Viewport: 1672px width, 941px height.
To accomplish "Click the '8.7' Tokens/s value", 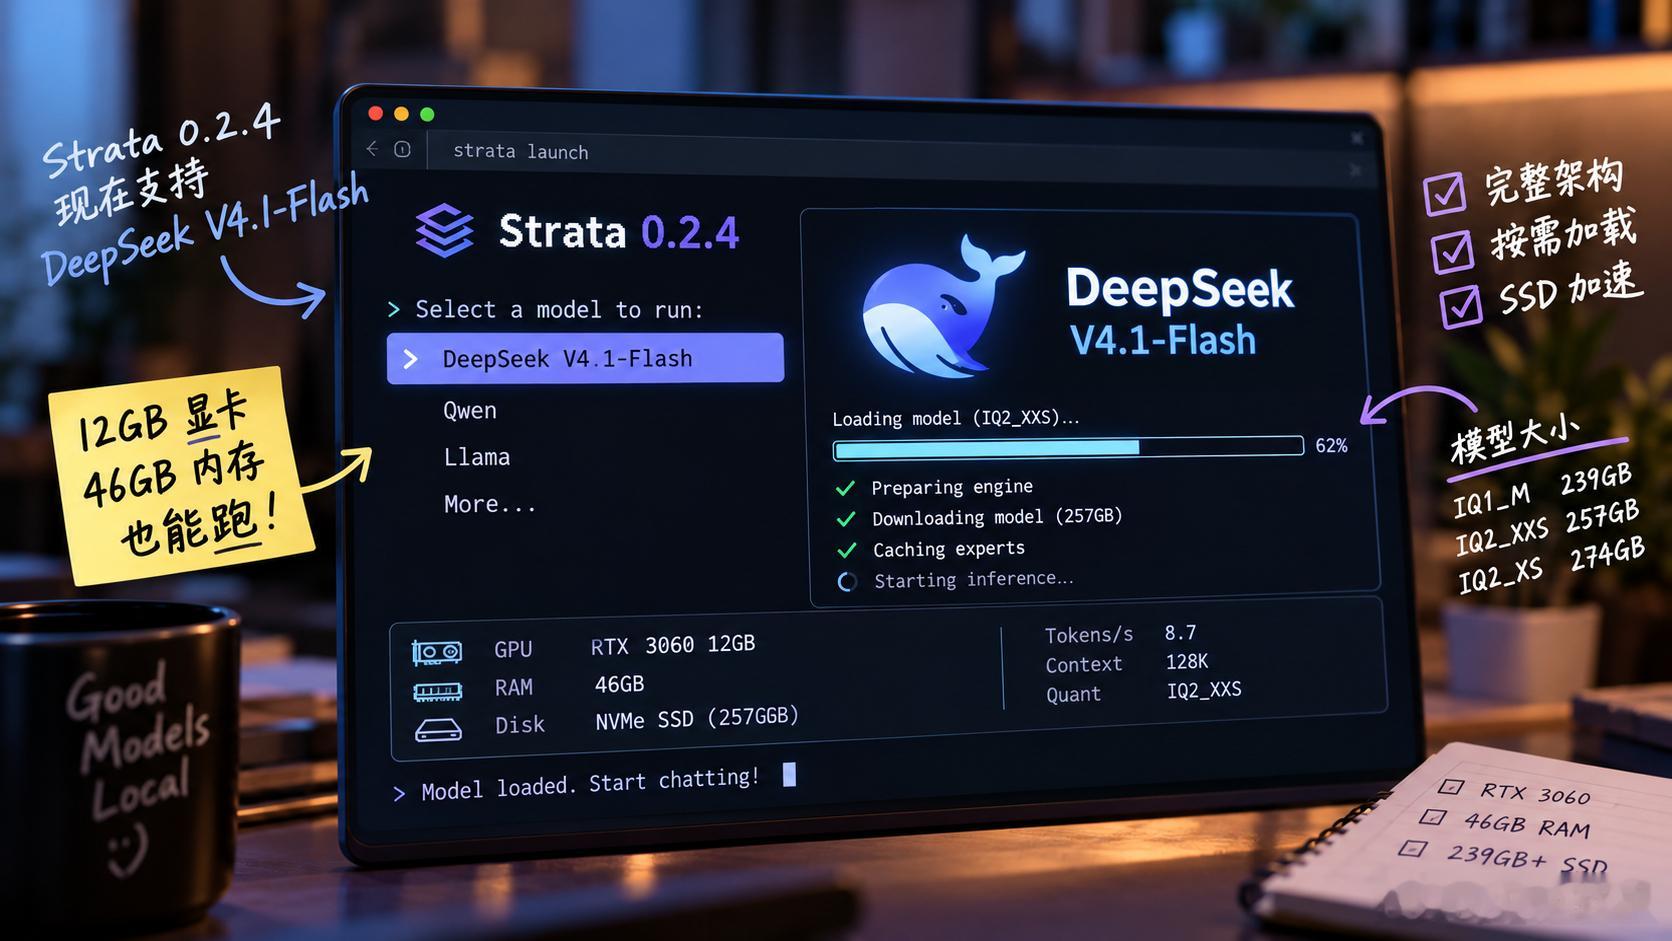I will pyautogui.click(x=1180, y=633).
